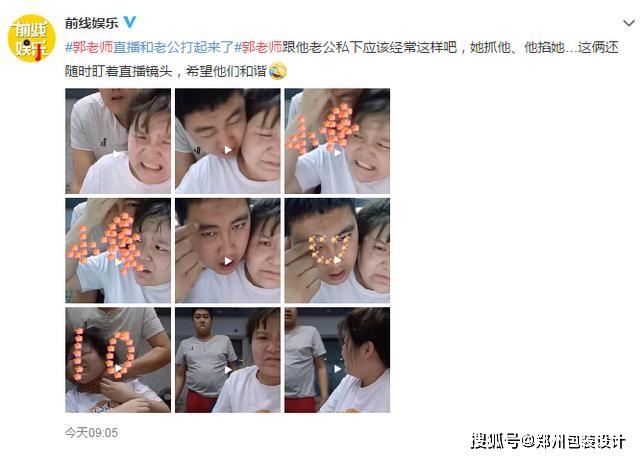Click the post text 希望他们和谐
This screenshot has height=458, width=640.
pyautogui.click(x=226, y=71)
